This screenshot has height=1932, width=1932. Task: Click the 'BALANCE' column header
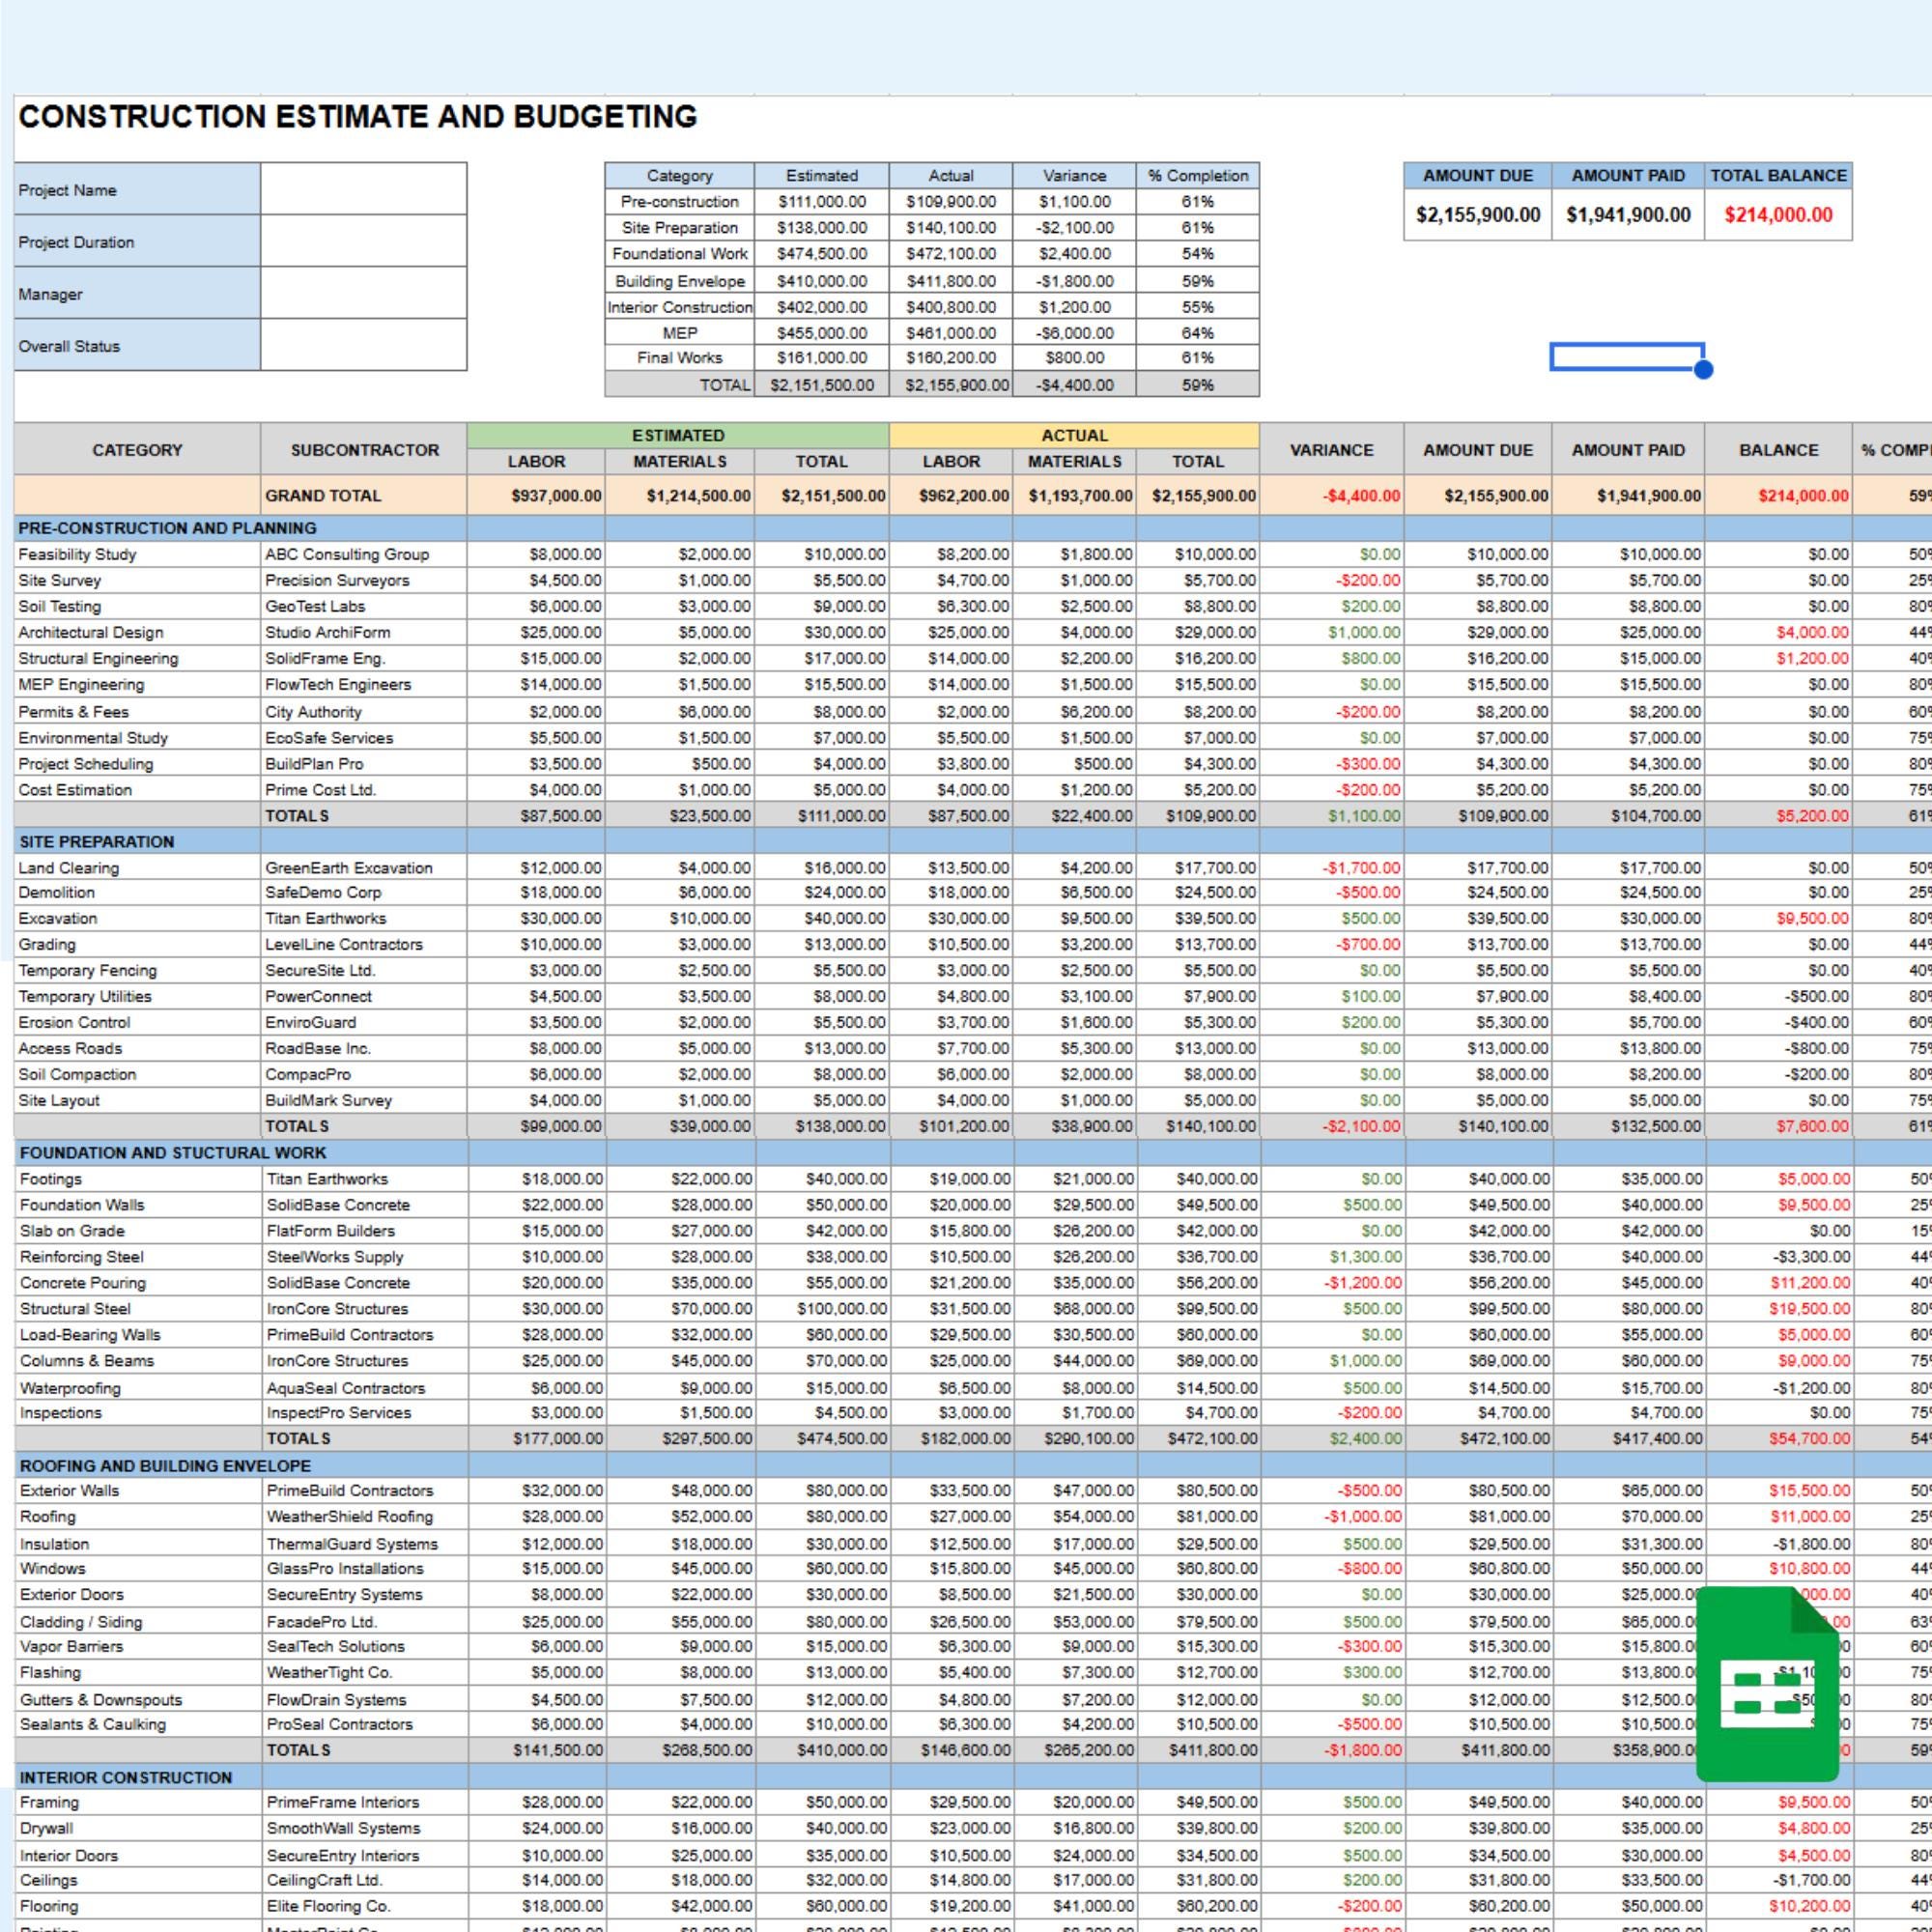[1778, 450]
